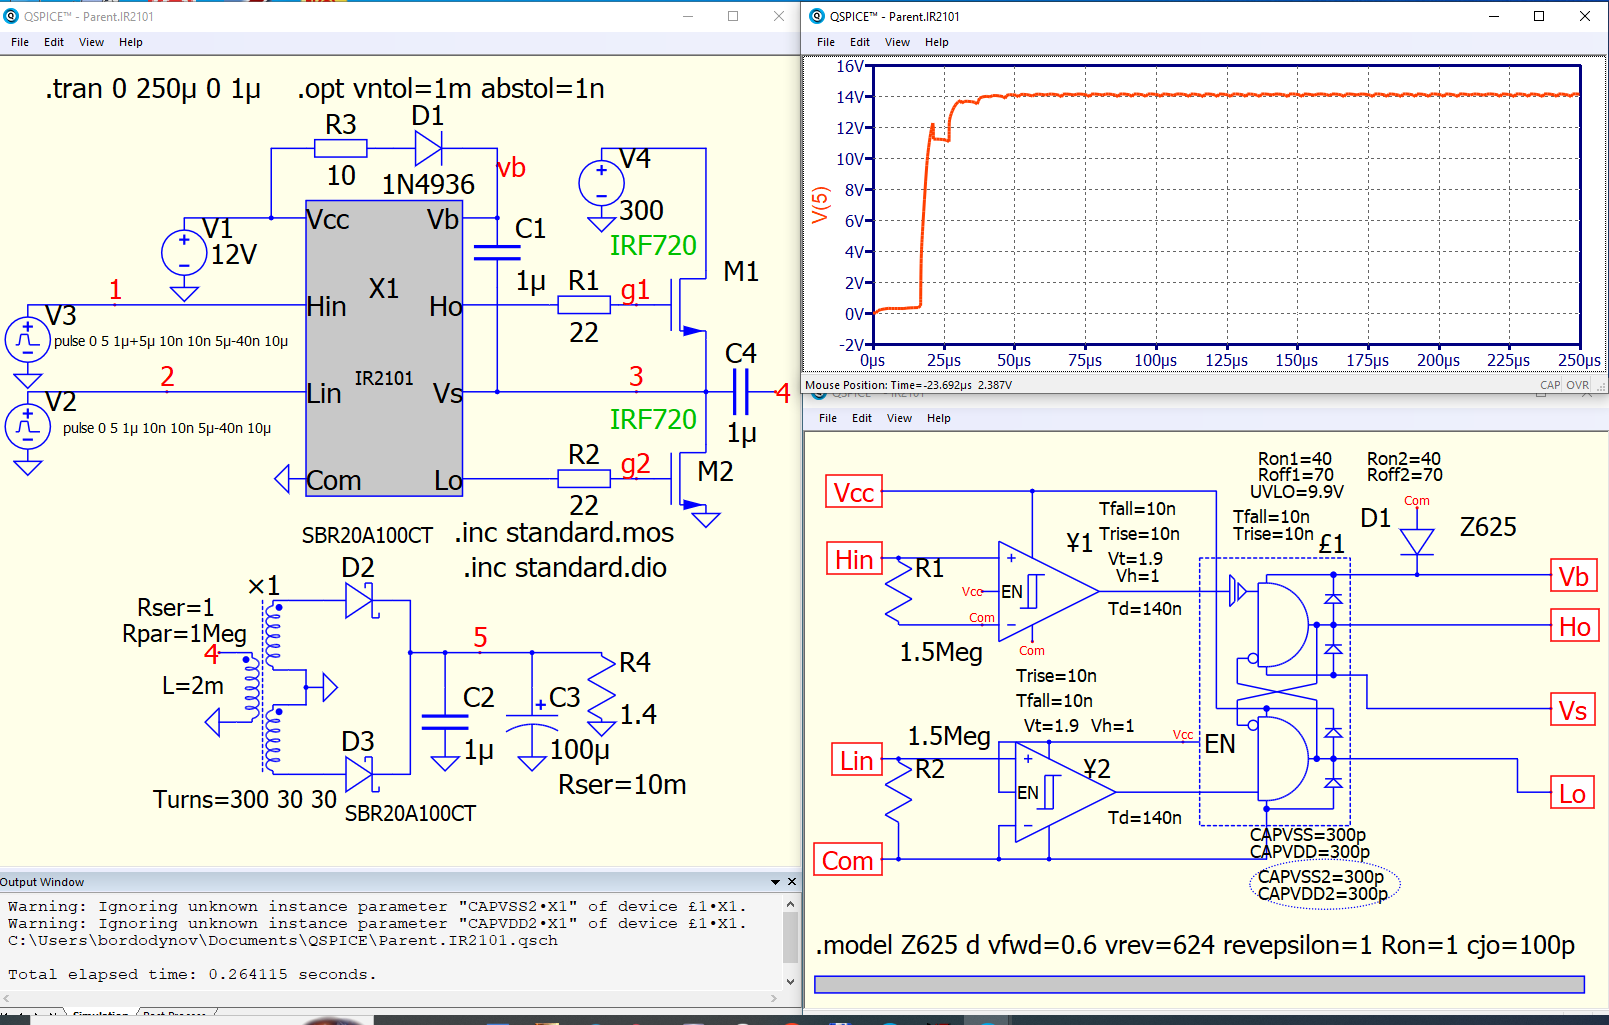
Task: Select C1 bootstrap capacitor symbol
Action: (x=497, y=253)
